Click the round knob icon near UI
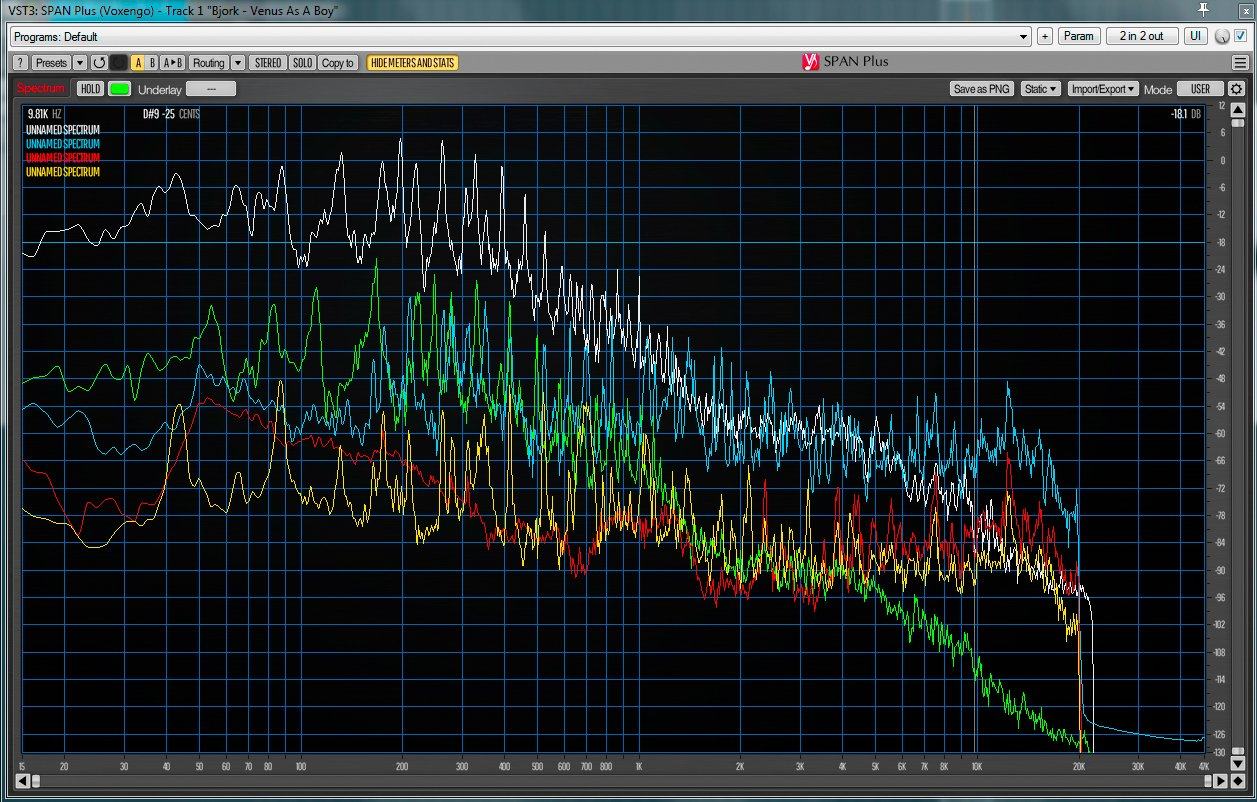The image size is (1257, 802). [1222, 37]
